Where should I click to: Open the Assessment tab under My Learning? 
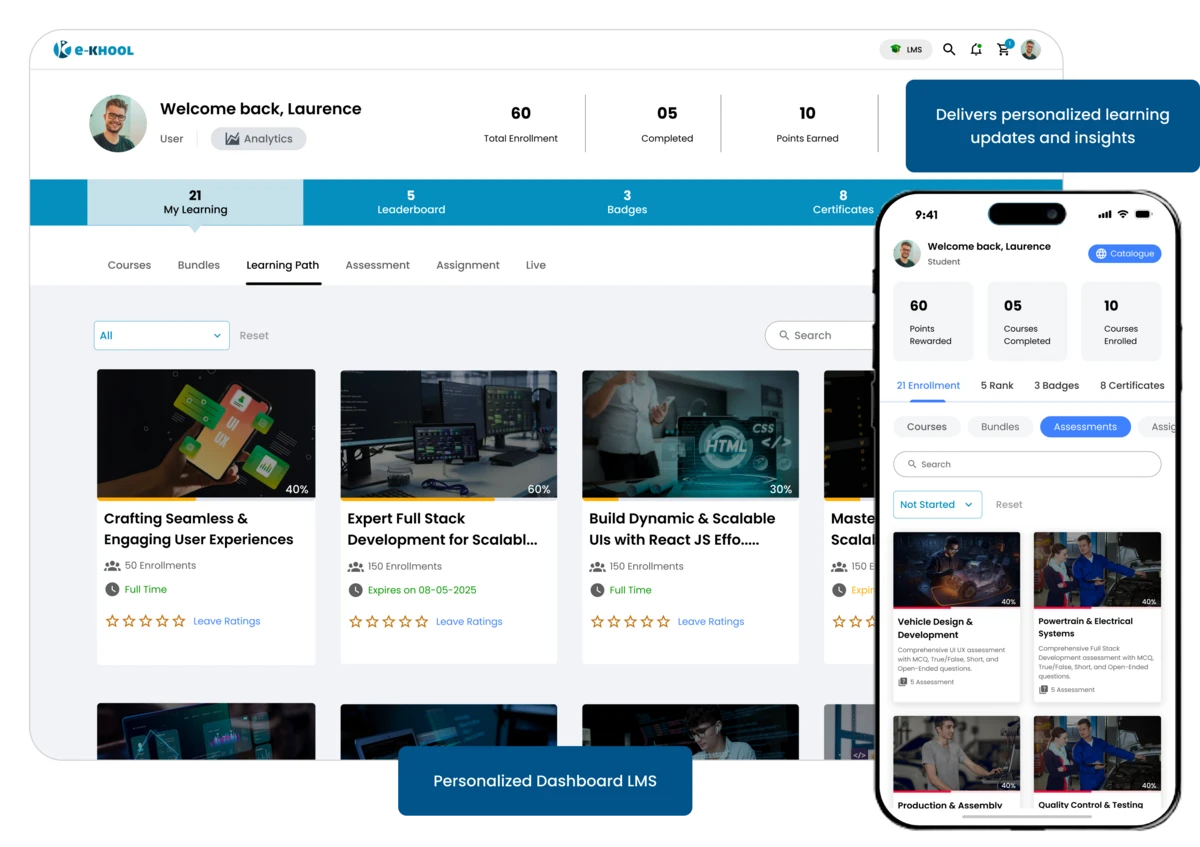[x=377, y=265]
